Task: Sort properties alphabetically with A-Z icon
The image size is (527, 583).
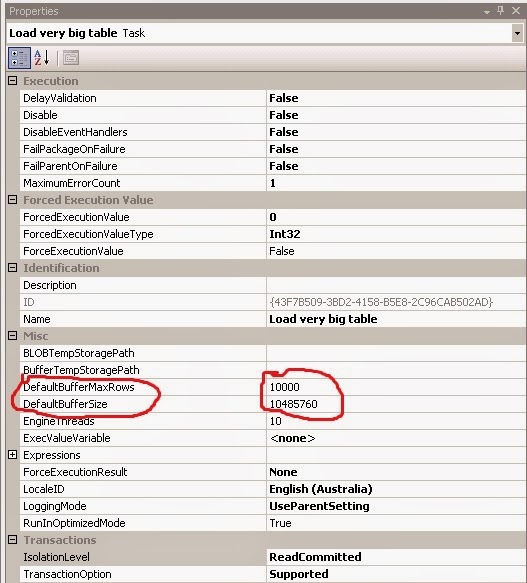Action: (x=42, y=58)
